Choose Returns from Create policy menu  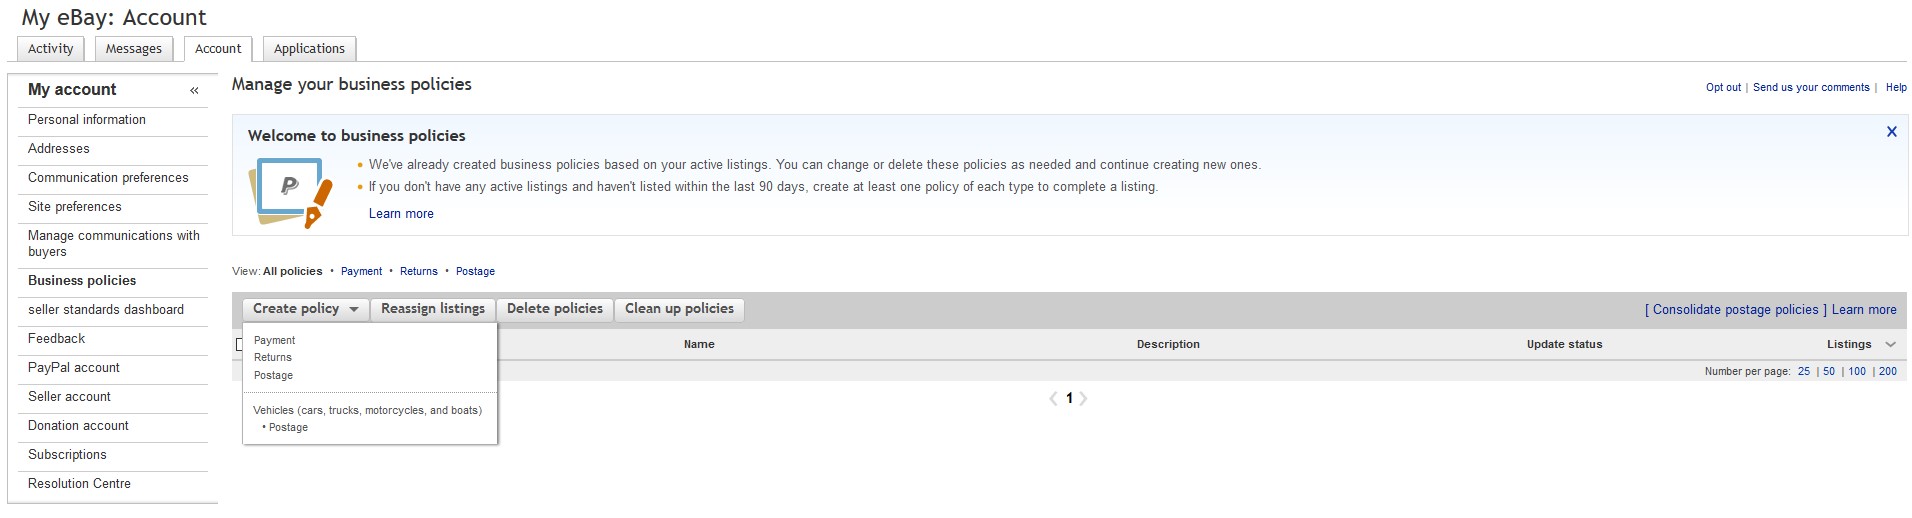pos(273,357)
